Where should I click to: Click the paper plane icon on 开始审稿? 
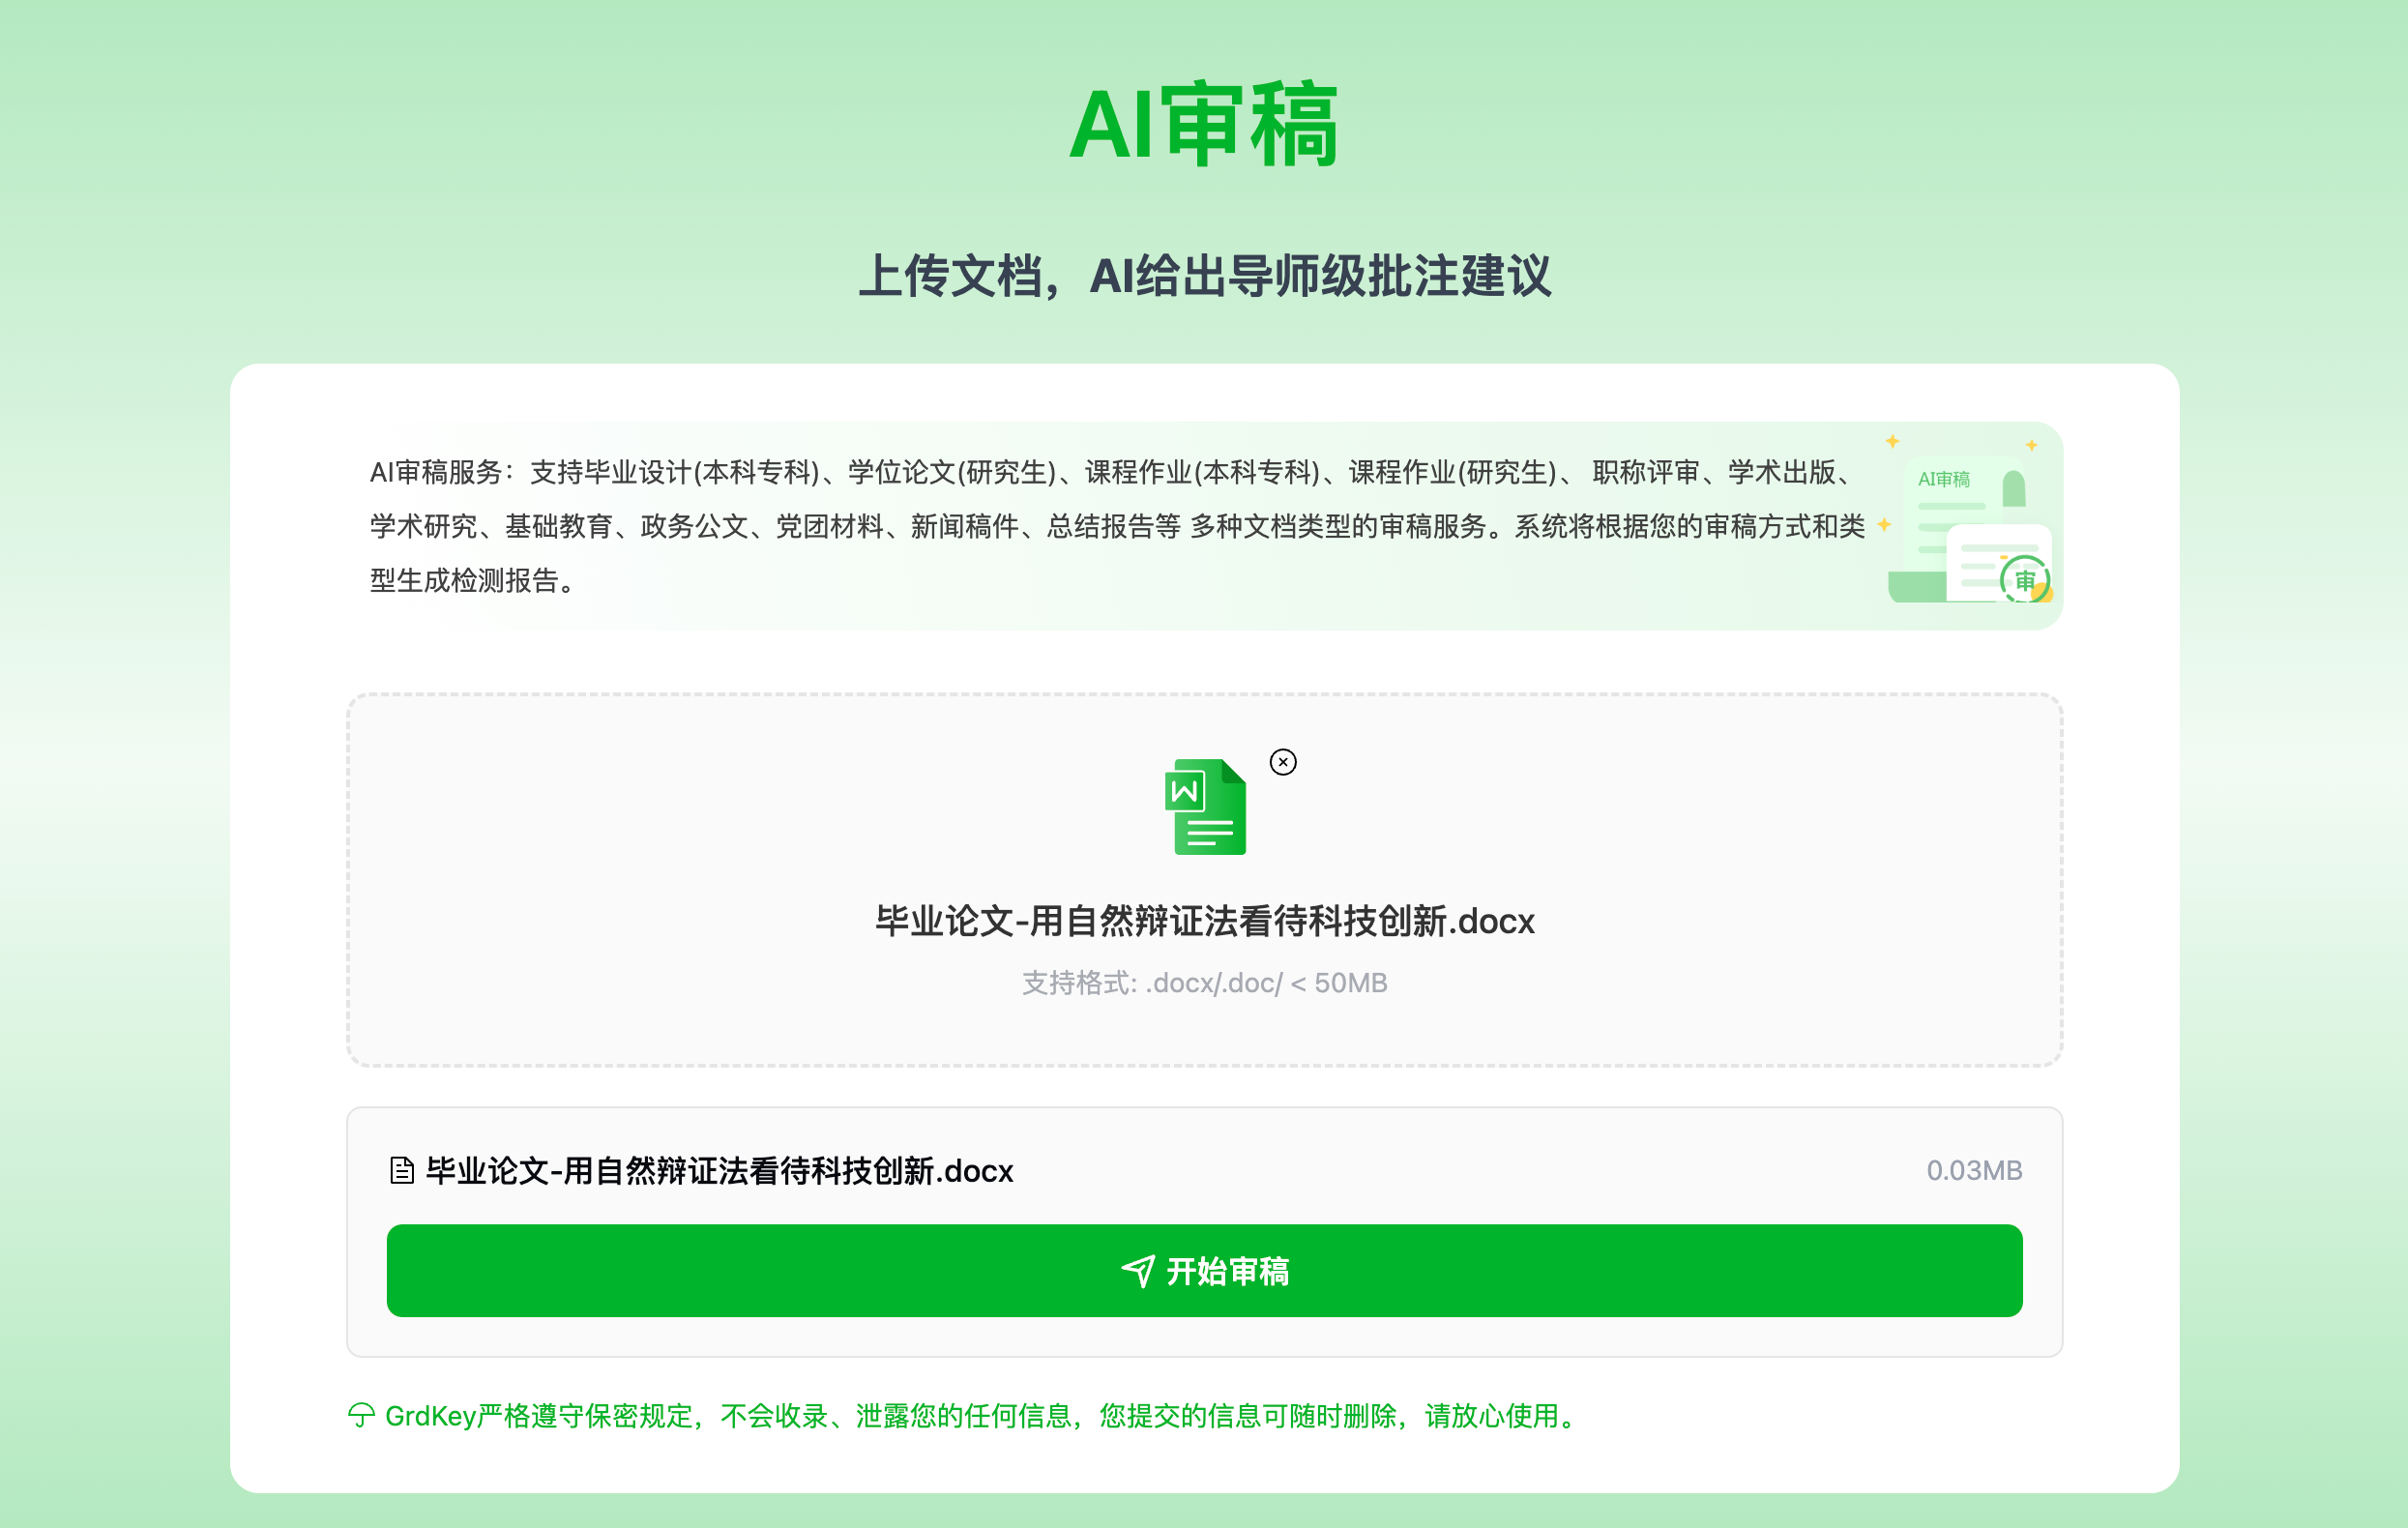pos(1138,1271)
